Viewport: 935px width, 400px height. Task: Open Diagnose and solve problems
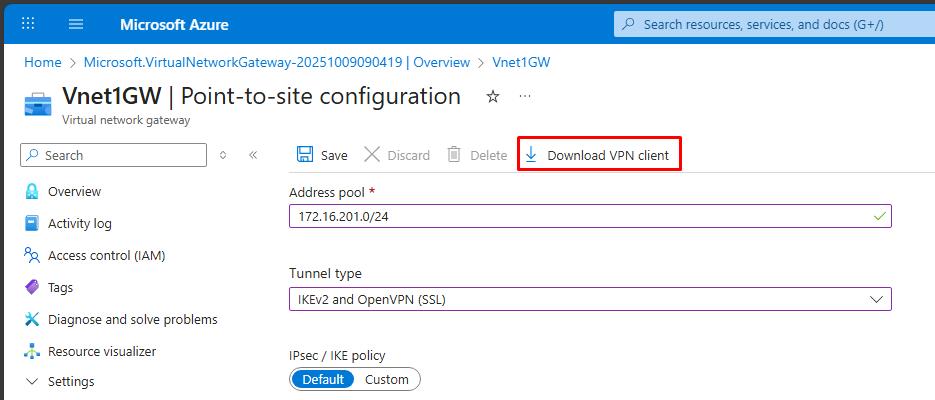point(132,319)
